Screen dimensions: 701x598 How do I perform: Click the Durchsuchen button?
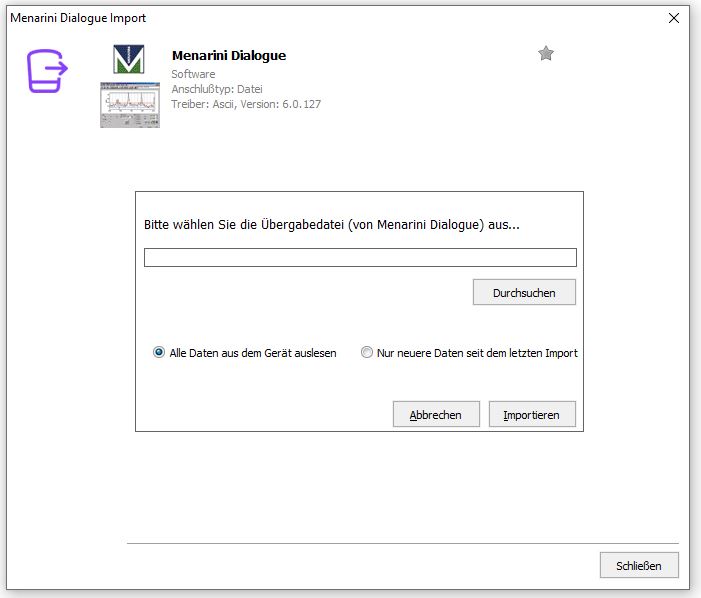point(524,292)
